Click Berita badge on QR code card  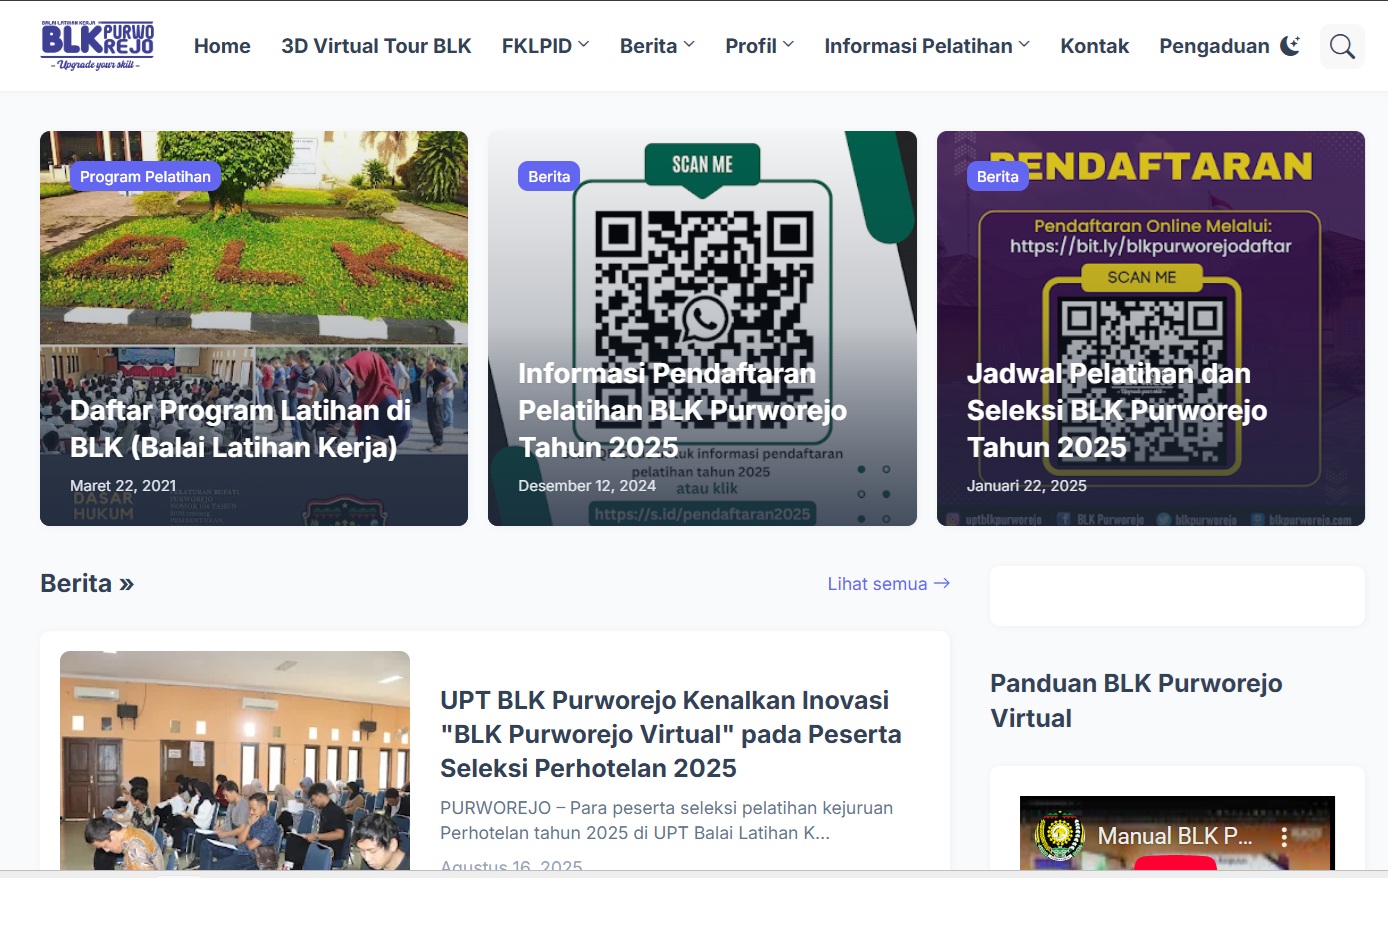tap(549, 177)
